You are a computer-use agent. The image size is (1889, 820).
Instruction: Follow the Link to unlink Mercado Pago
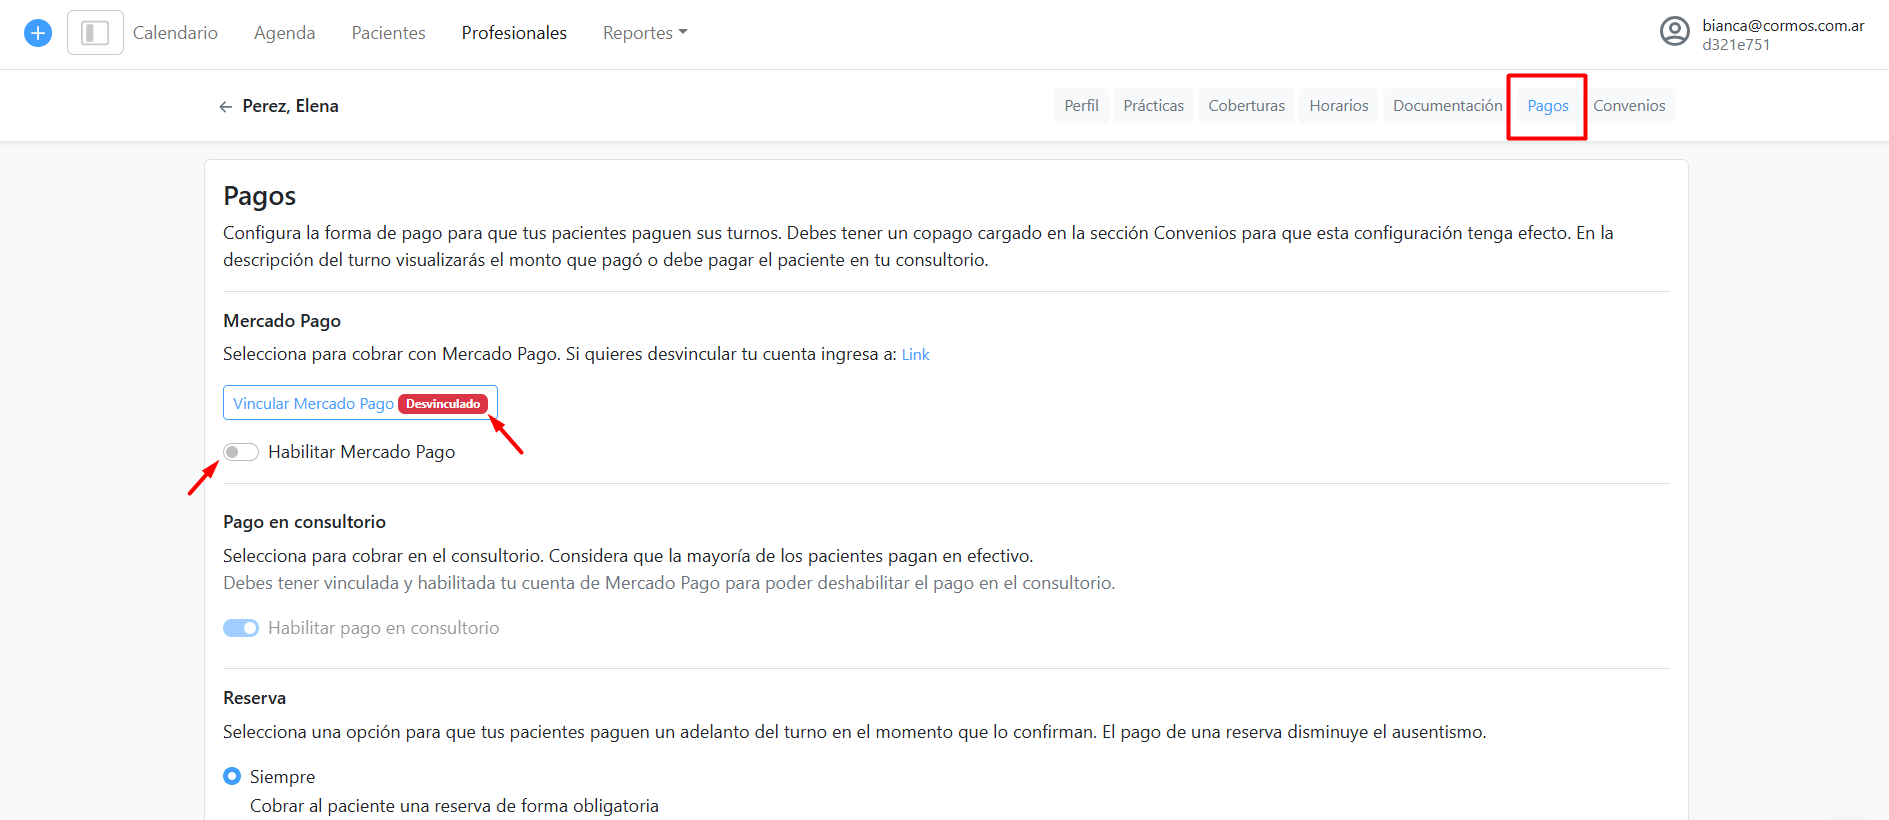[x=915, y=355]
